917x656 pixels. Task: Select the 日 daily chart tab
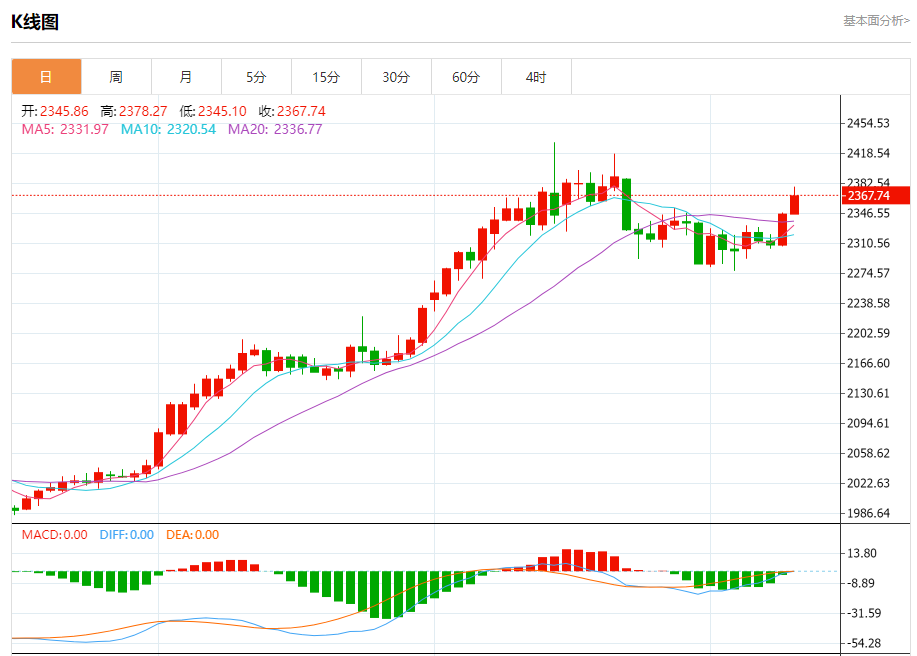pos(46,77)
